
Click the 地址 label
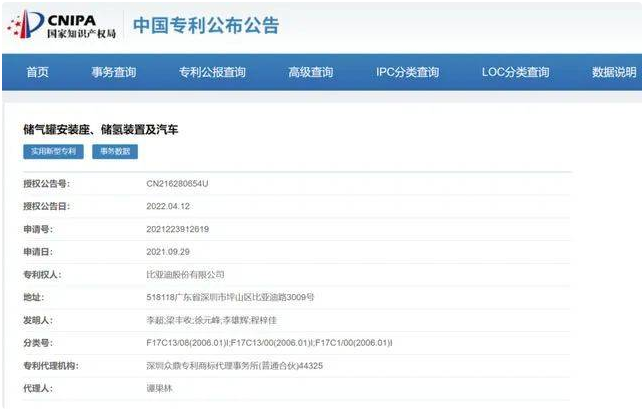point(33,297)
